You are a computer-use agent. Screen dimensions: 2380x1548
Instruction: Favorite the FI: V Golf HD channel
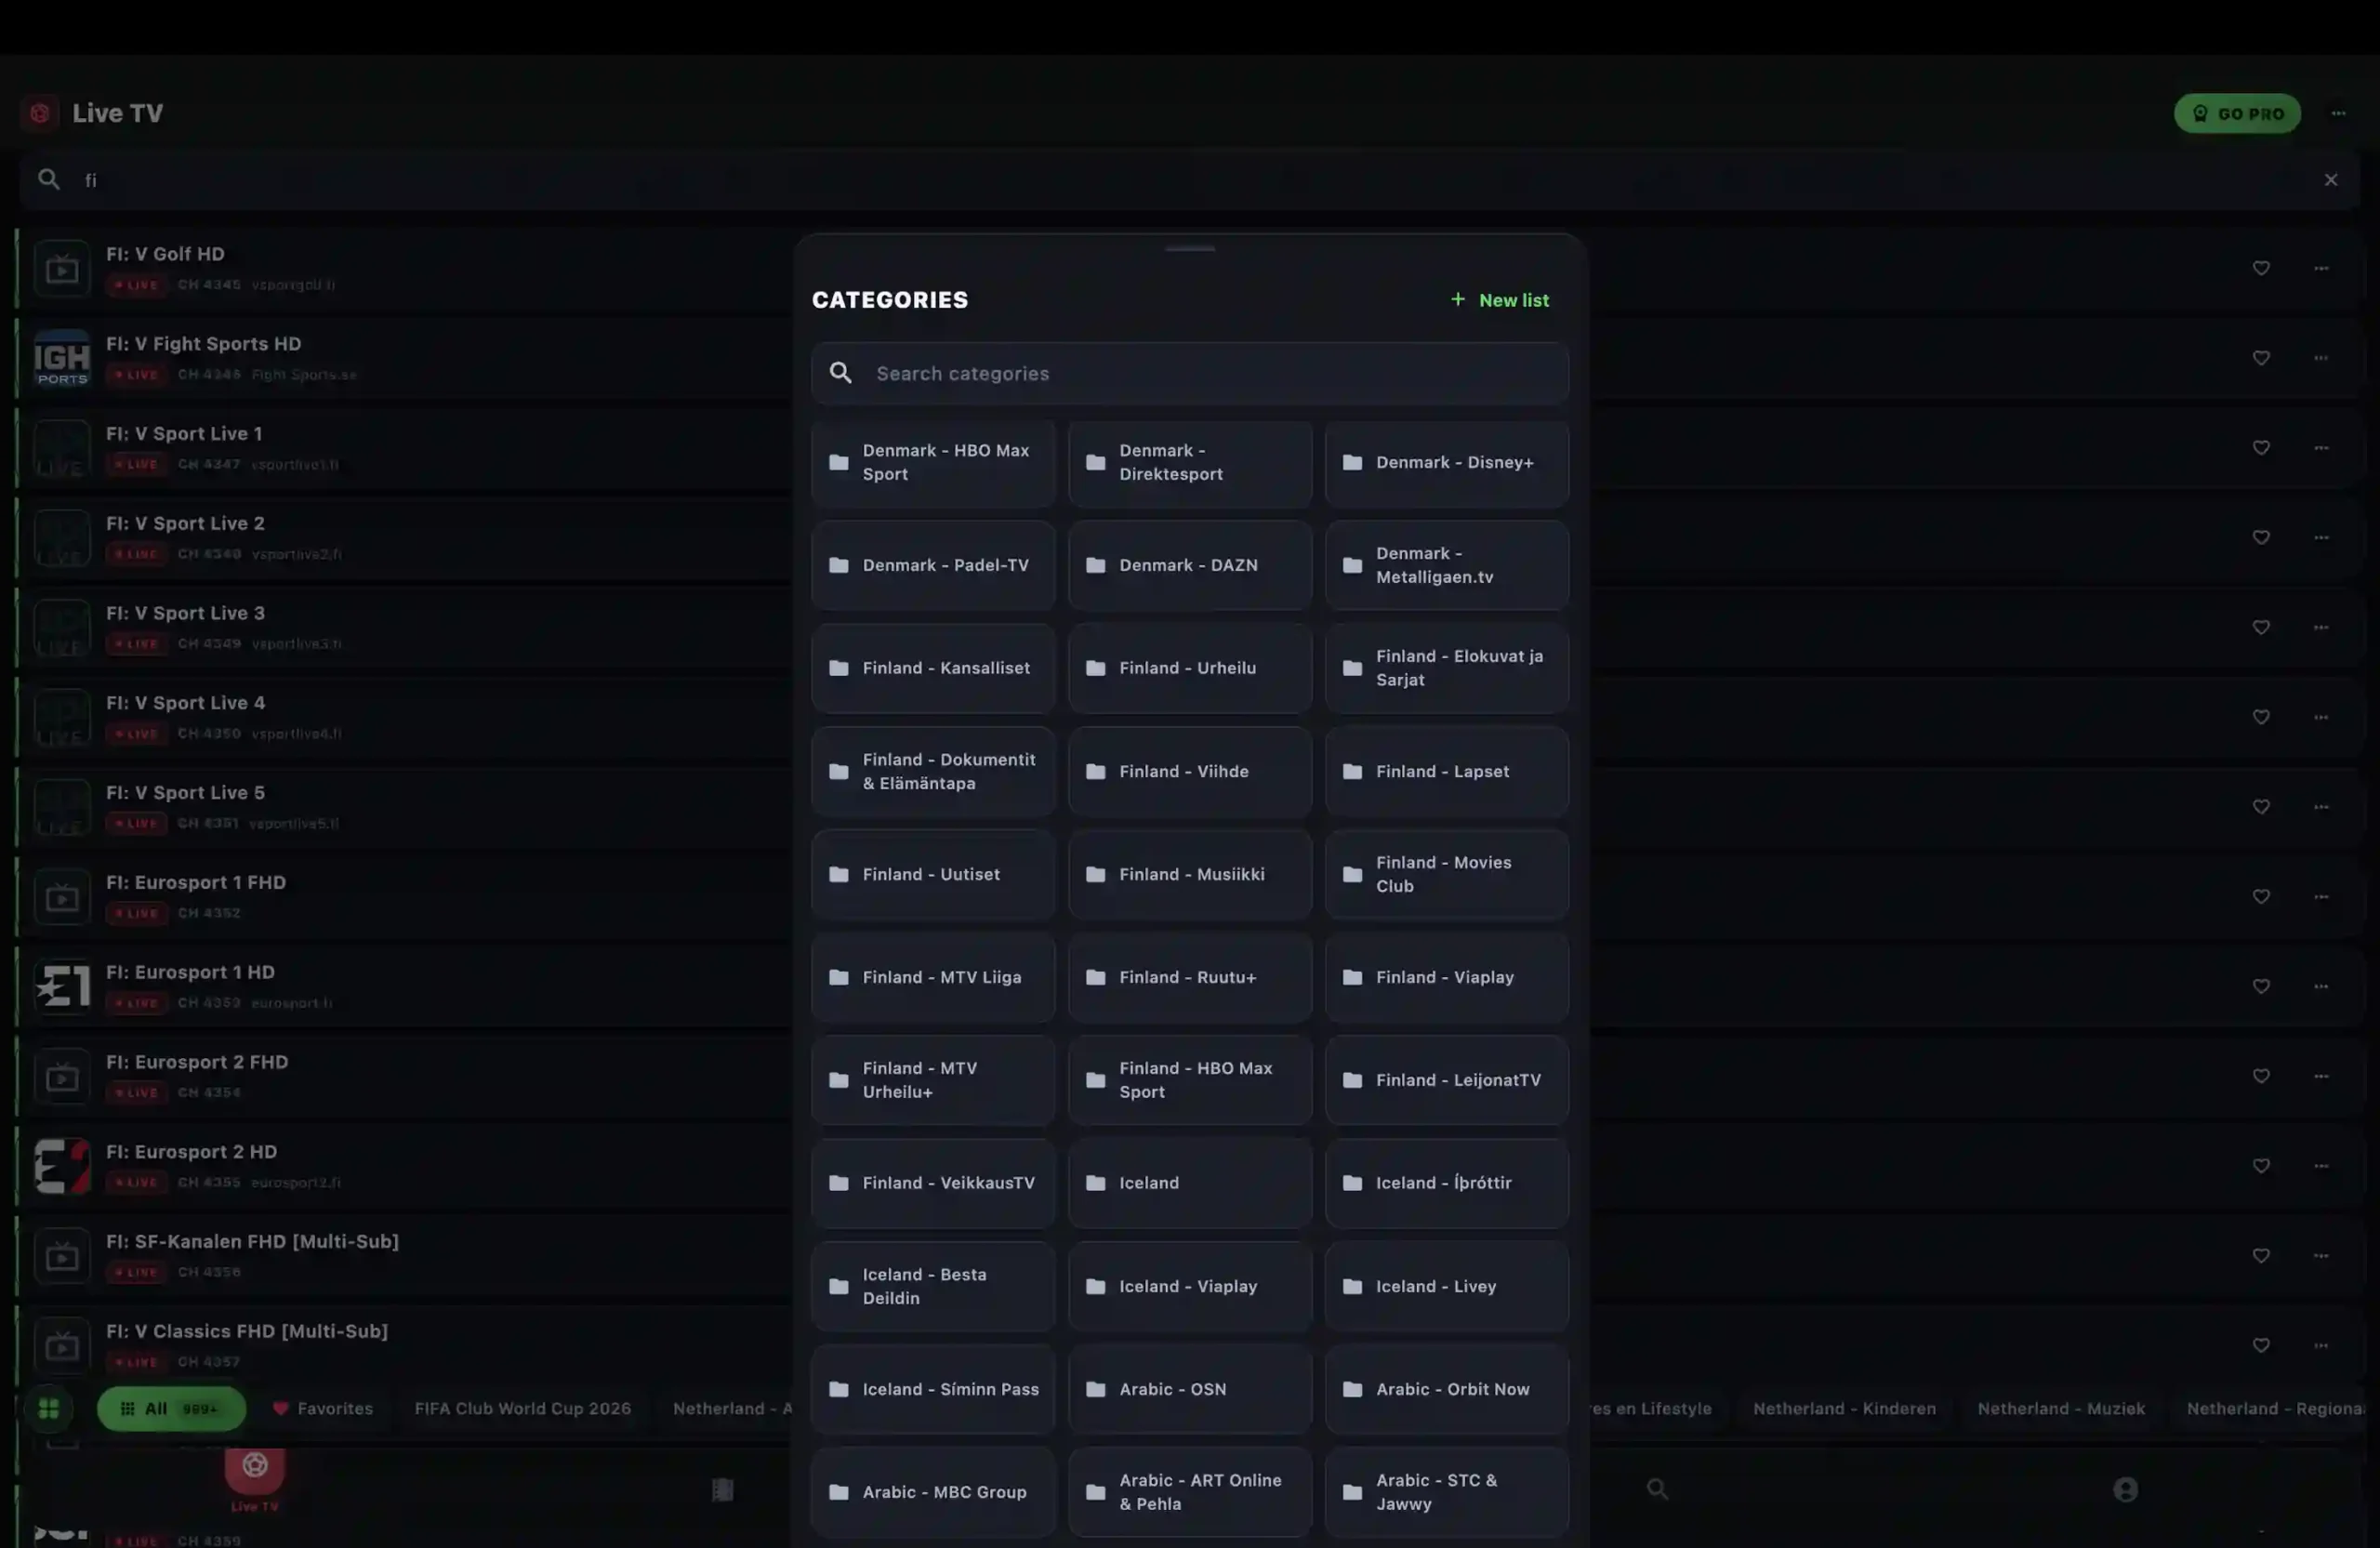pyautogui.click(x=2260, y=268)
